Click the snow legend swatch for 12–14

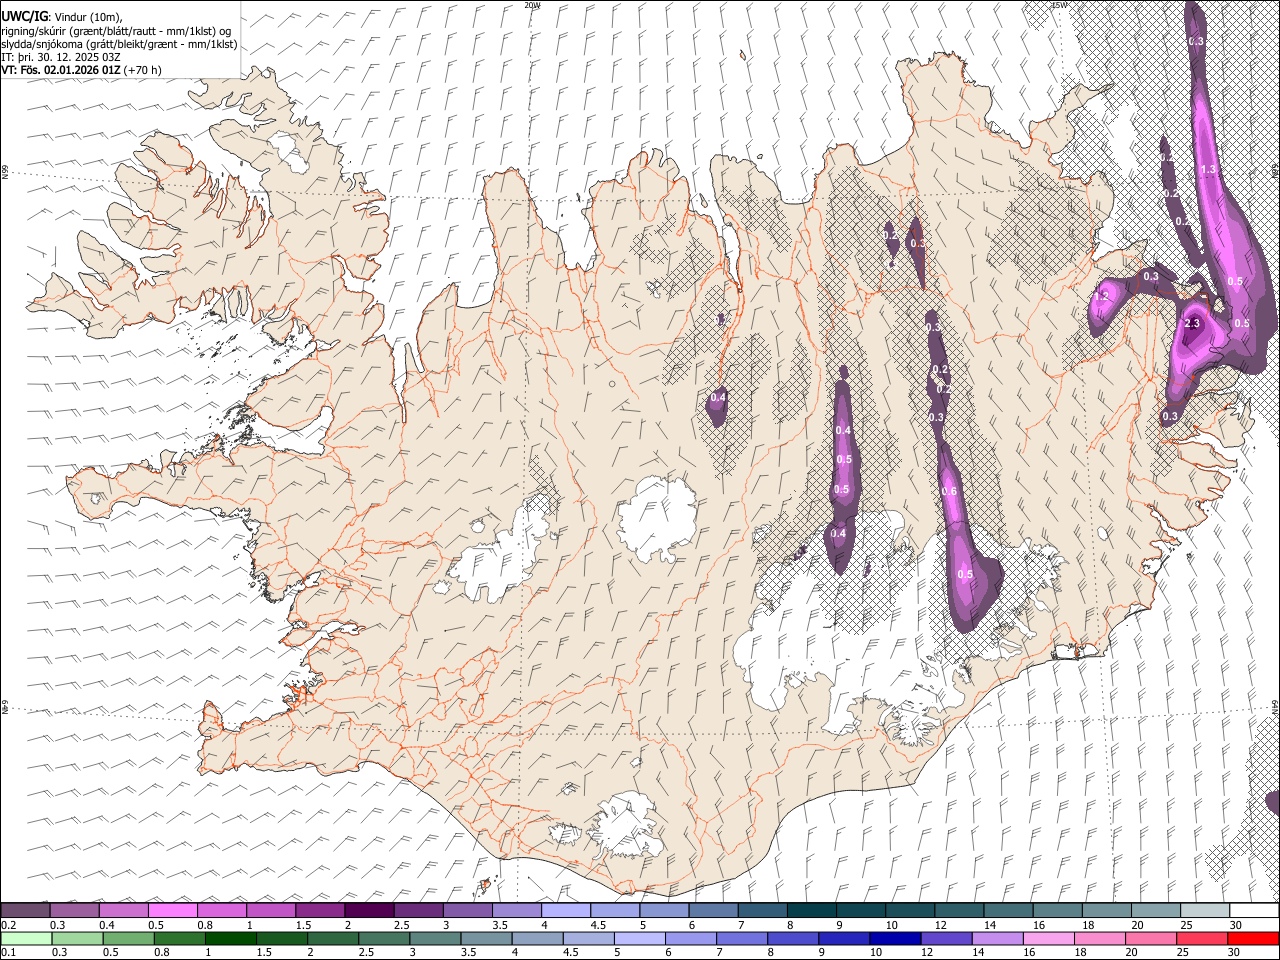pyautogui.click(x=959, y=911)
